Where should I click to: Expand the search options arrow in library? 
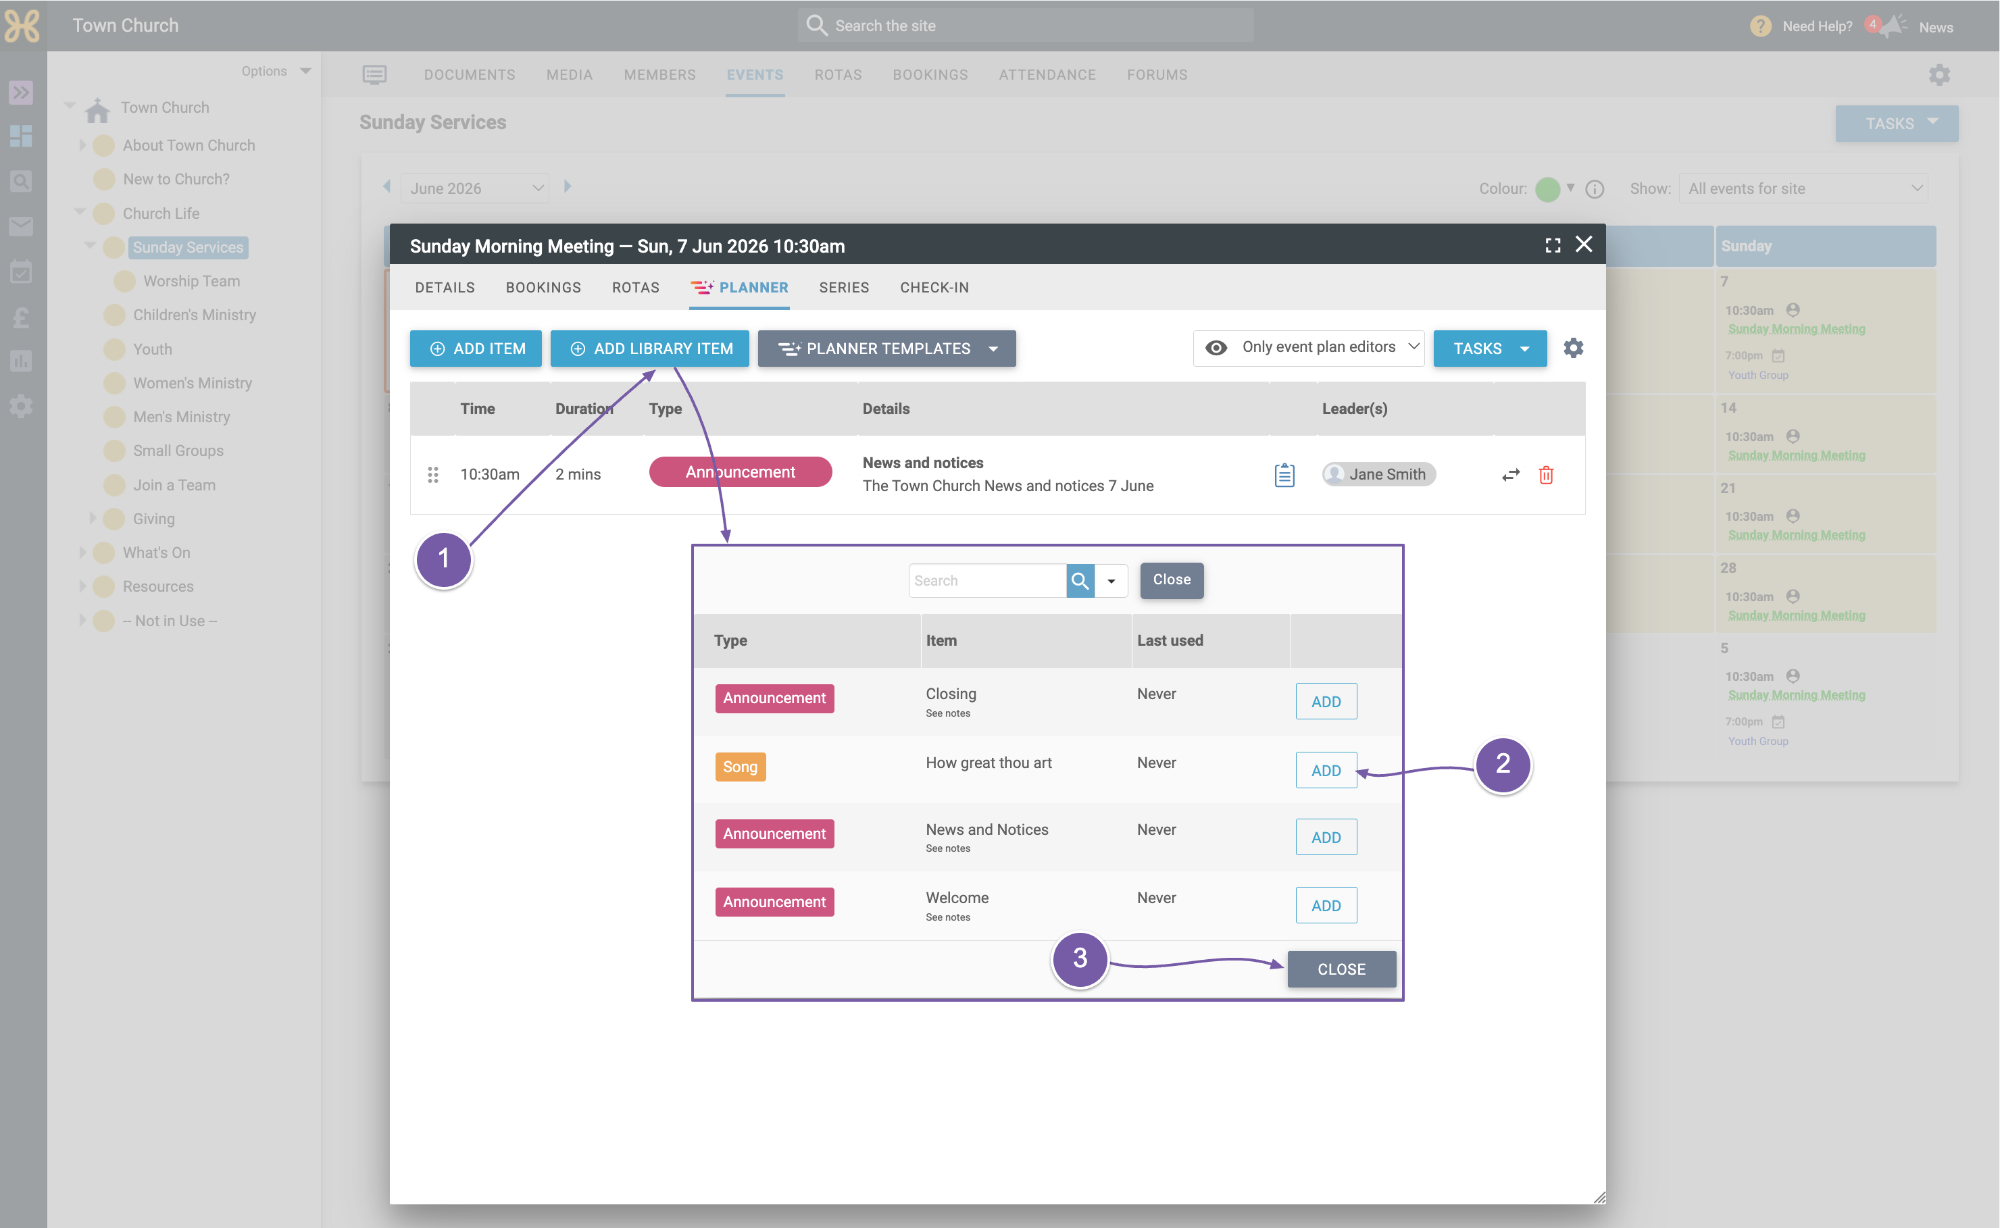pos(1111,580)
